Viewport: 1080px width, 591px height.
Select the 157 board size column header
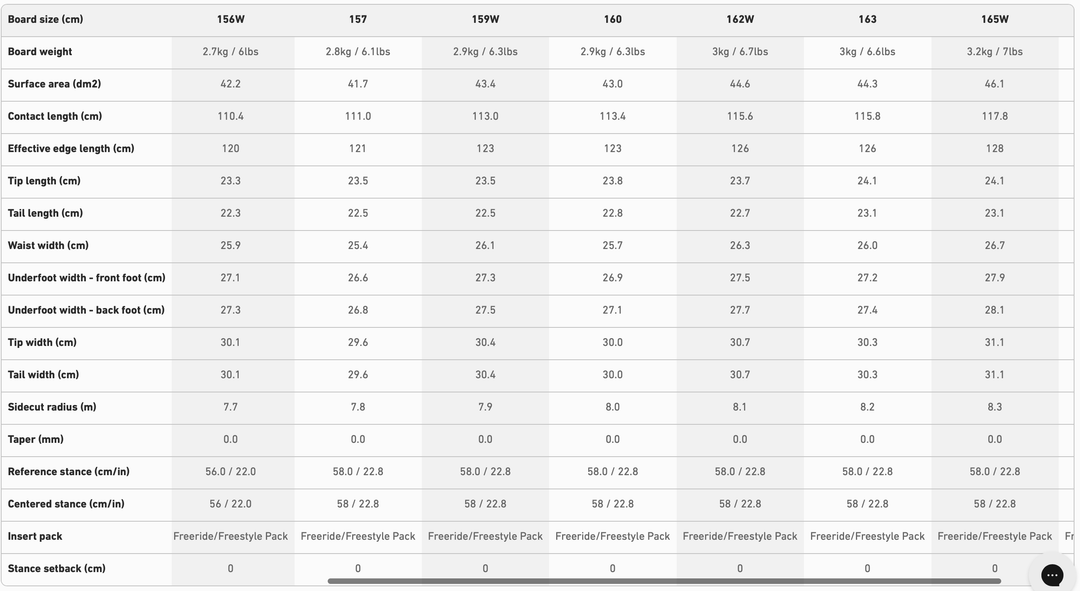(358, 19)
